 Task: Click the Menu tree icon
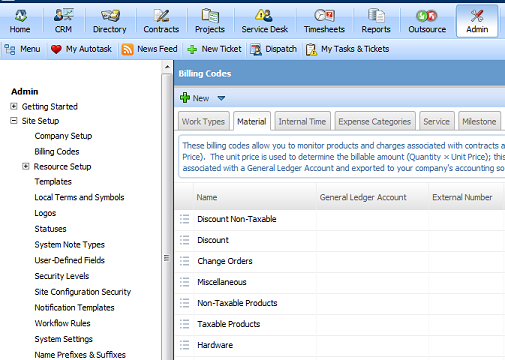10,49
